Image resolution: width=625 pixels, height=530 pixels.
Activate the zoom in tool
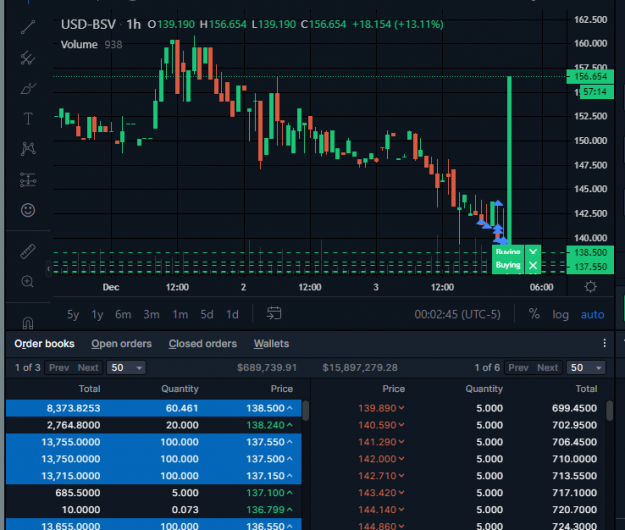coord(28,282)
